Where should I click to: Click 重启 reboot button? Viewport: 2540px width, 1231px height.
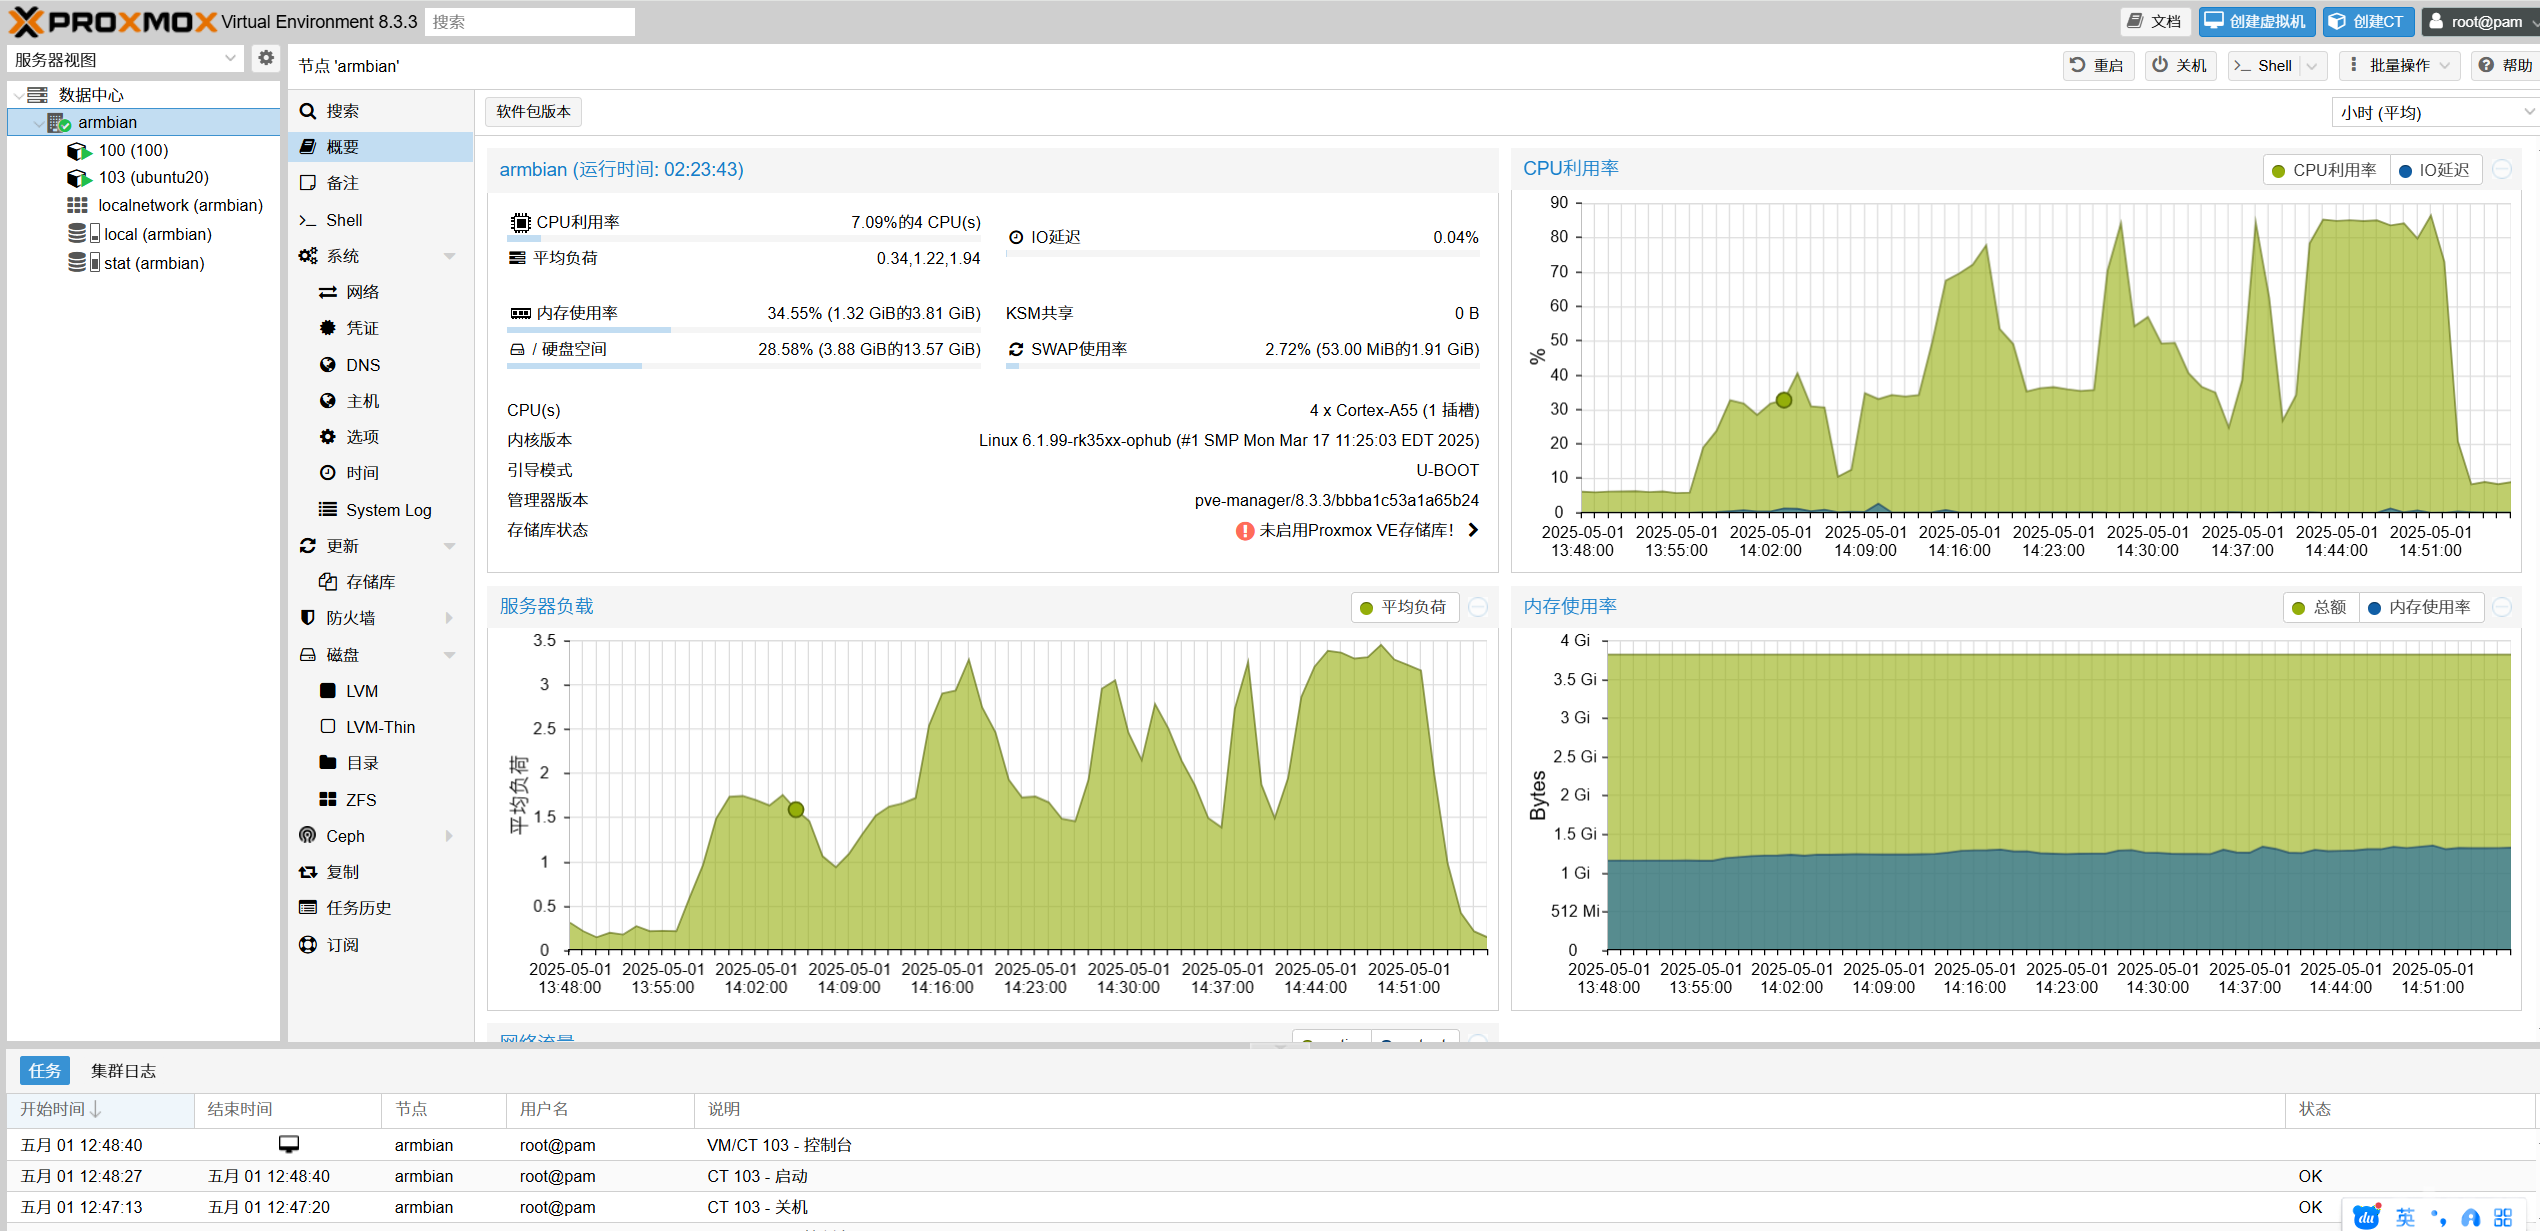pyautogui.click(x=2098, y=66)
